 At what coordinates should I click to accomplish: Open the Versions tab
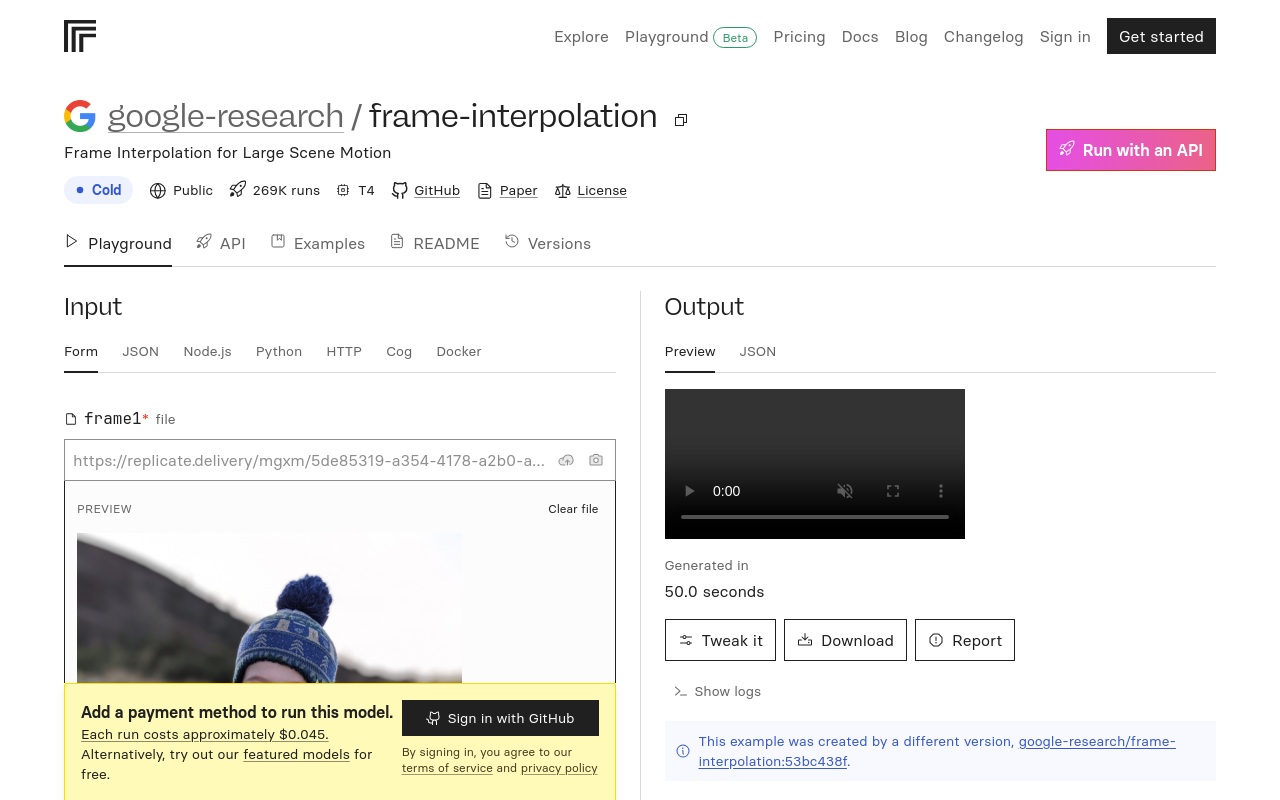pos(548,244)
